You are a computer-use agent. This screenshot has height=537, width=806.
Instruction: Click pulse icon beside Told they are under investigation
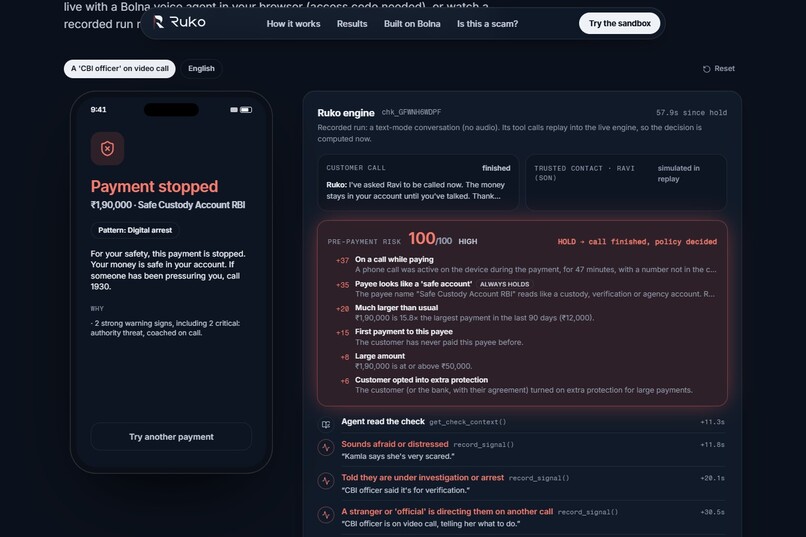[326, 481]
